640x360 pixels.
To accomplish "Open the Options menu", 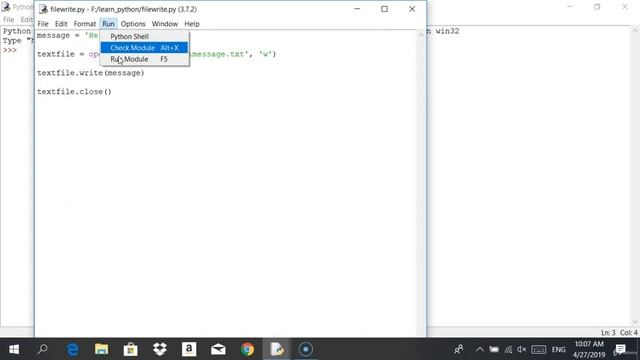I will (x=133, y=24).
